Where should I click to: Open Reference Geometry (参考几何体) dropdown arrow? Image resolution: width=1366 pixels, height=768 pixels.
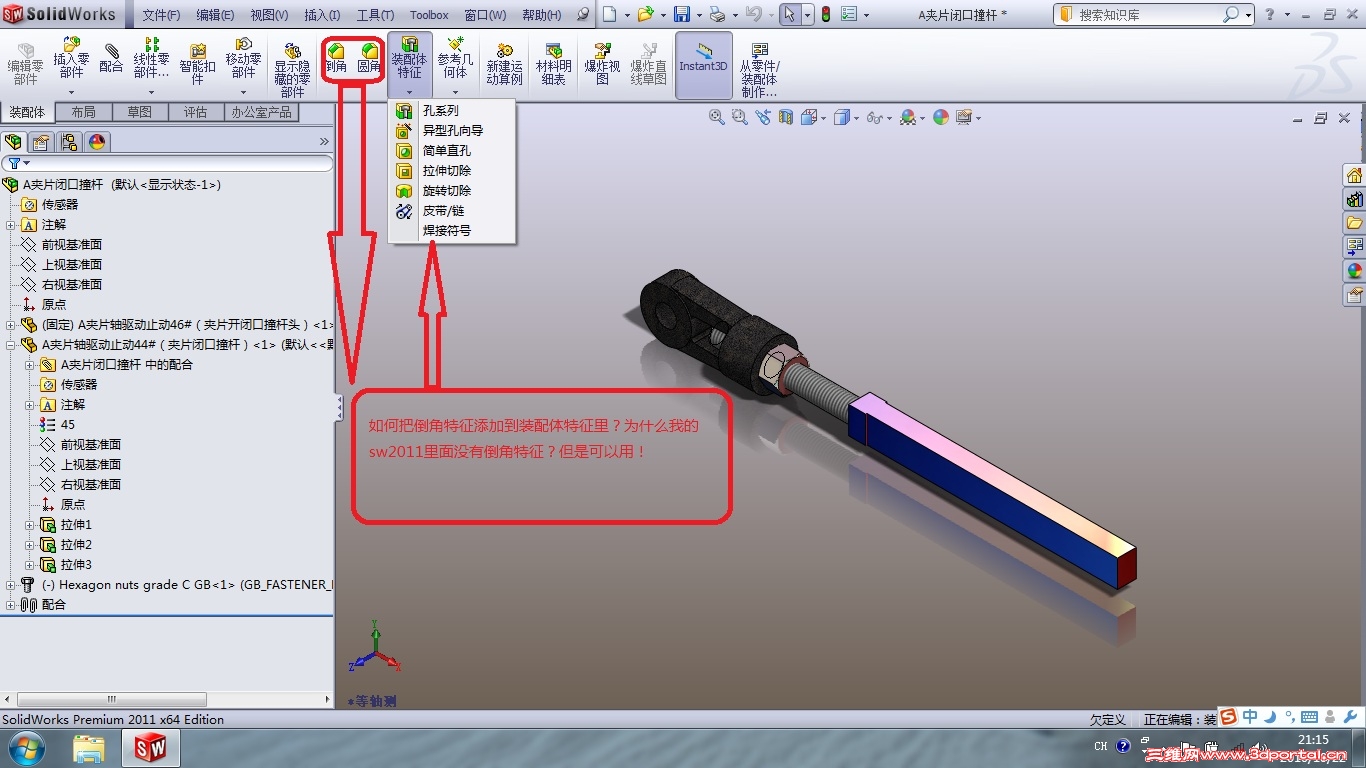pos(455,92)
